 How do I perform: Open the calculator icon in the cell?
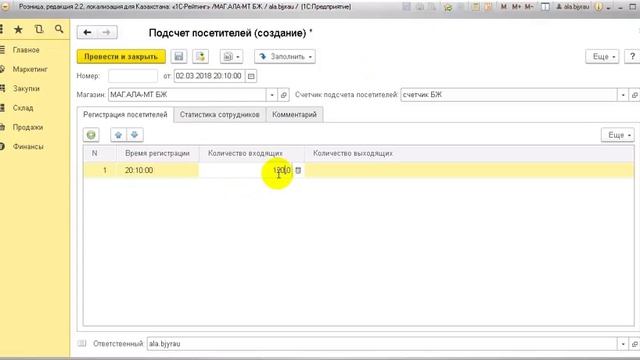[298, 170]
